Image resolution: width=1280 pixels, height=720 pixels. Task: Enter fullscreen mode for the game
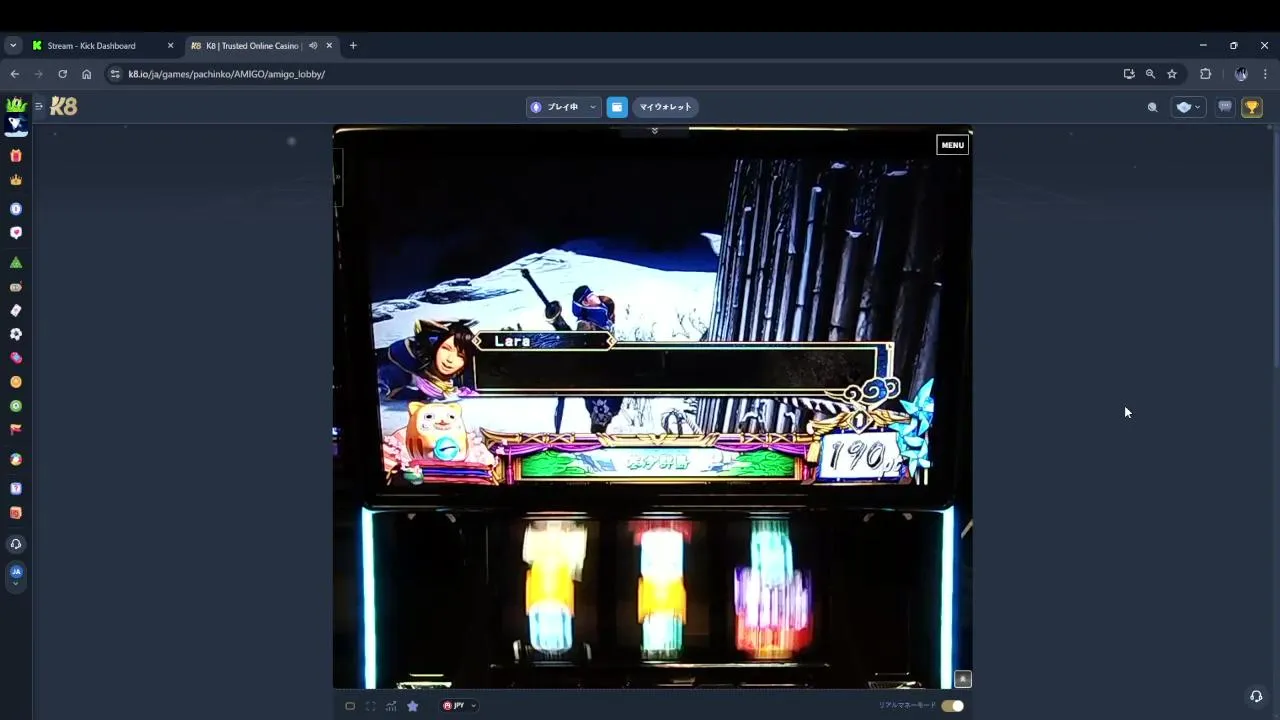(x=370, y=706)
